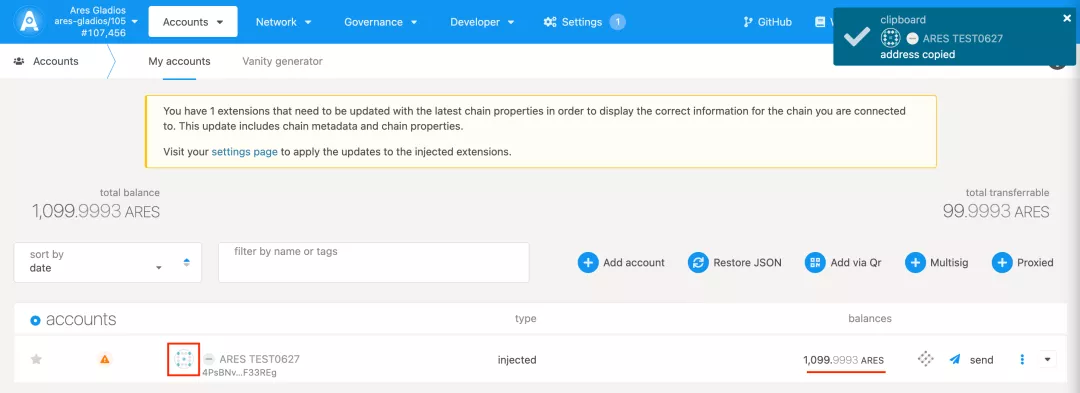Click the GitHub branch icon
This screenshot has width=1080, height=393.
coord(748,22)
